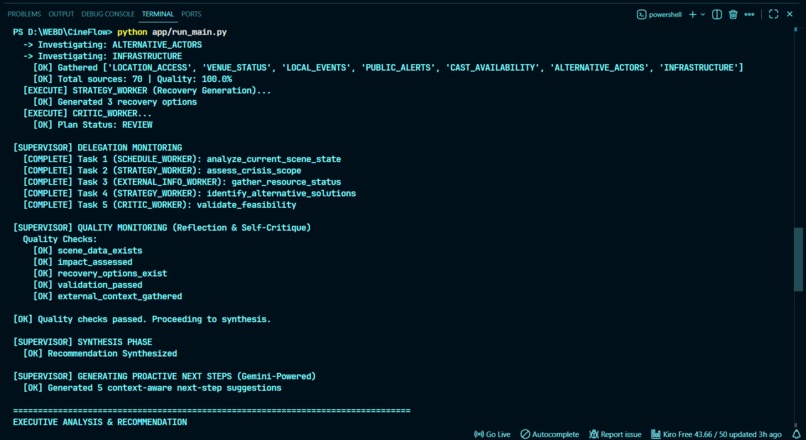Viewport: 806px width, 440px height.
Task: Click the 'python app/run_main.py' command text
Action: point(172,32)
